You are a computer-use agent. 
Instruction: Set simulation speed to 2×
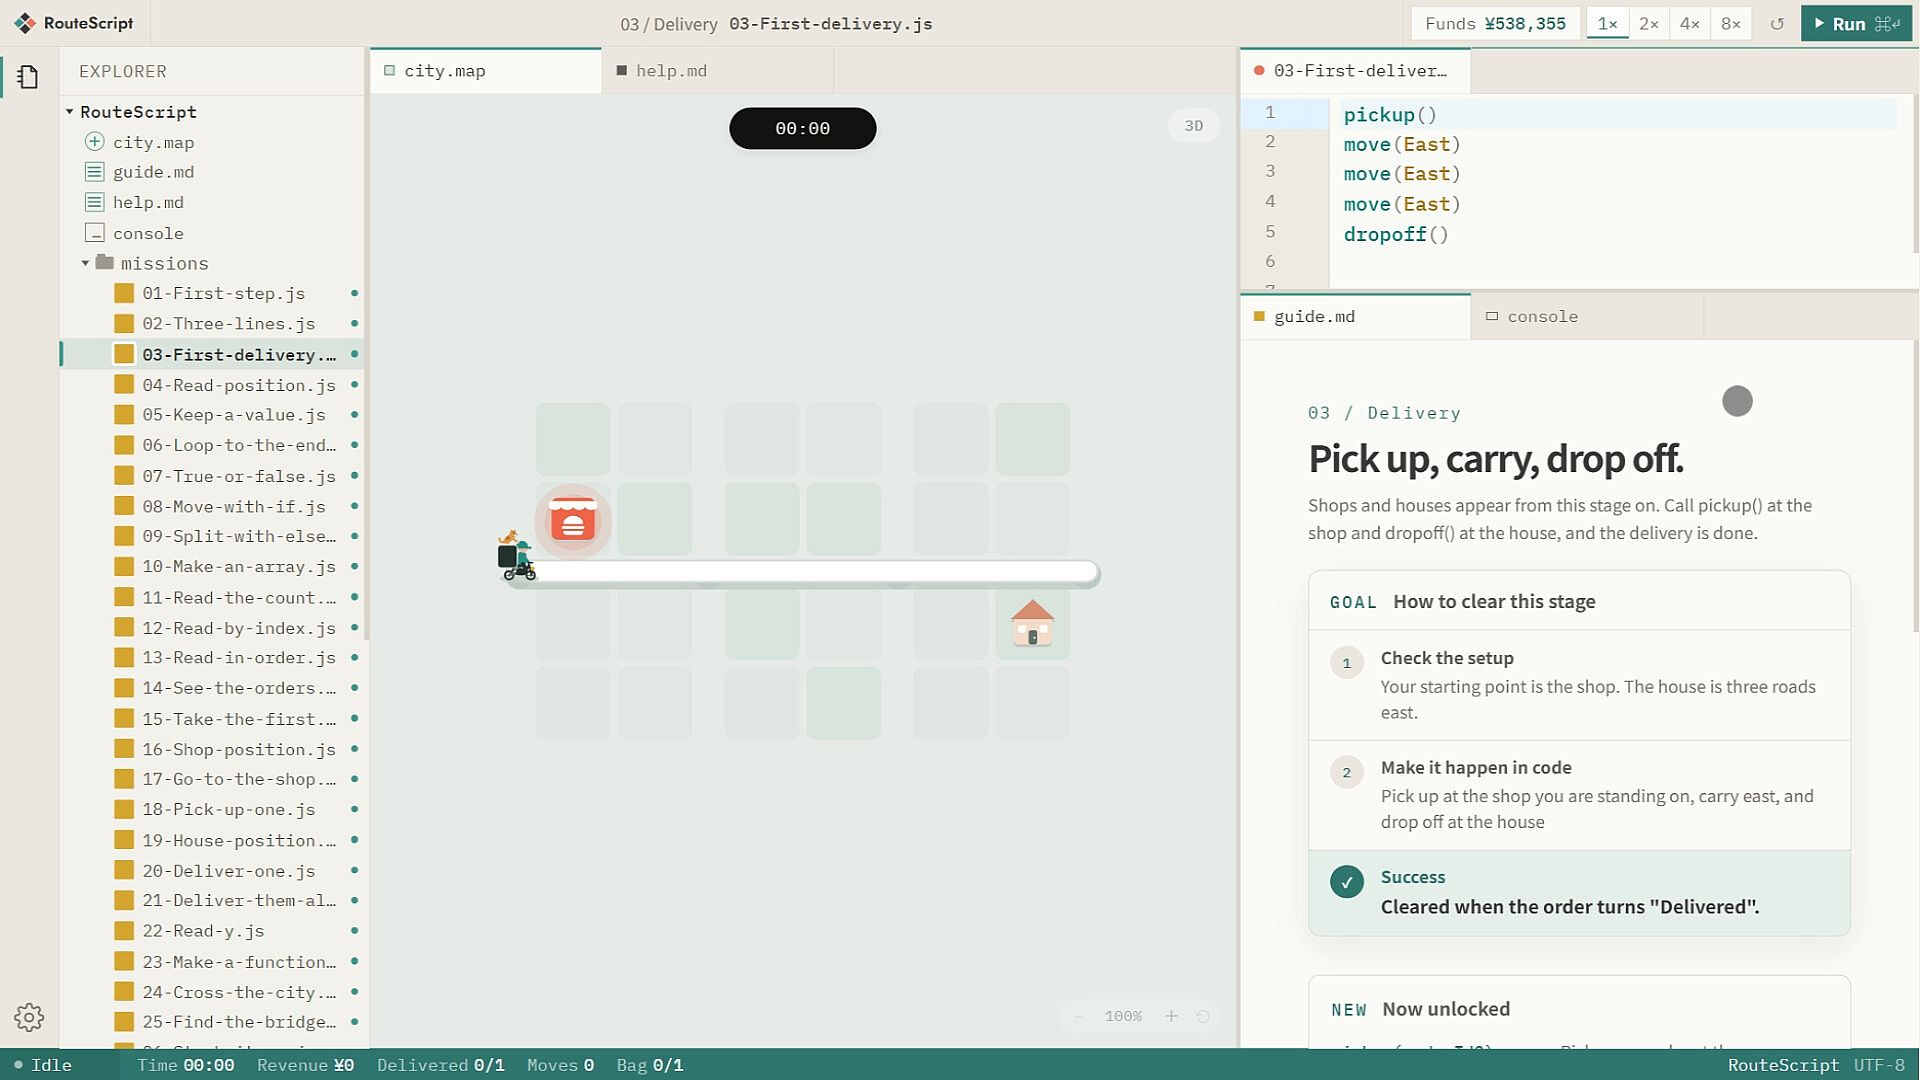click(x=1648, y=23)
